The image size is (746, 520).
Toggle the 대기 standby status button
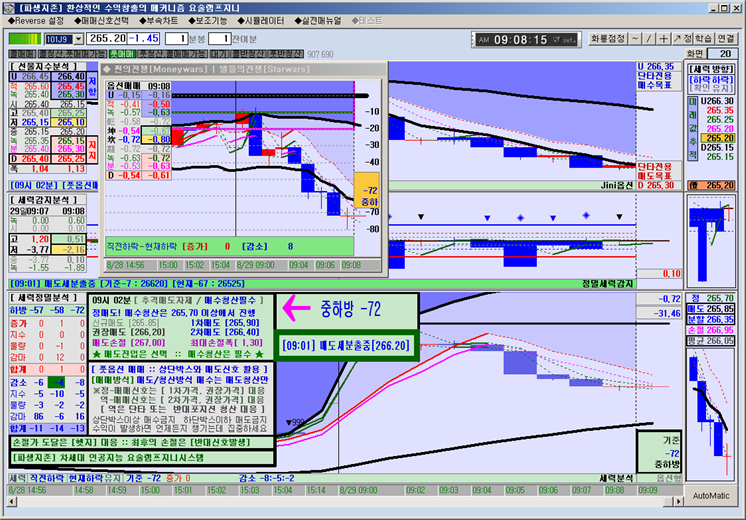(219, 54)
